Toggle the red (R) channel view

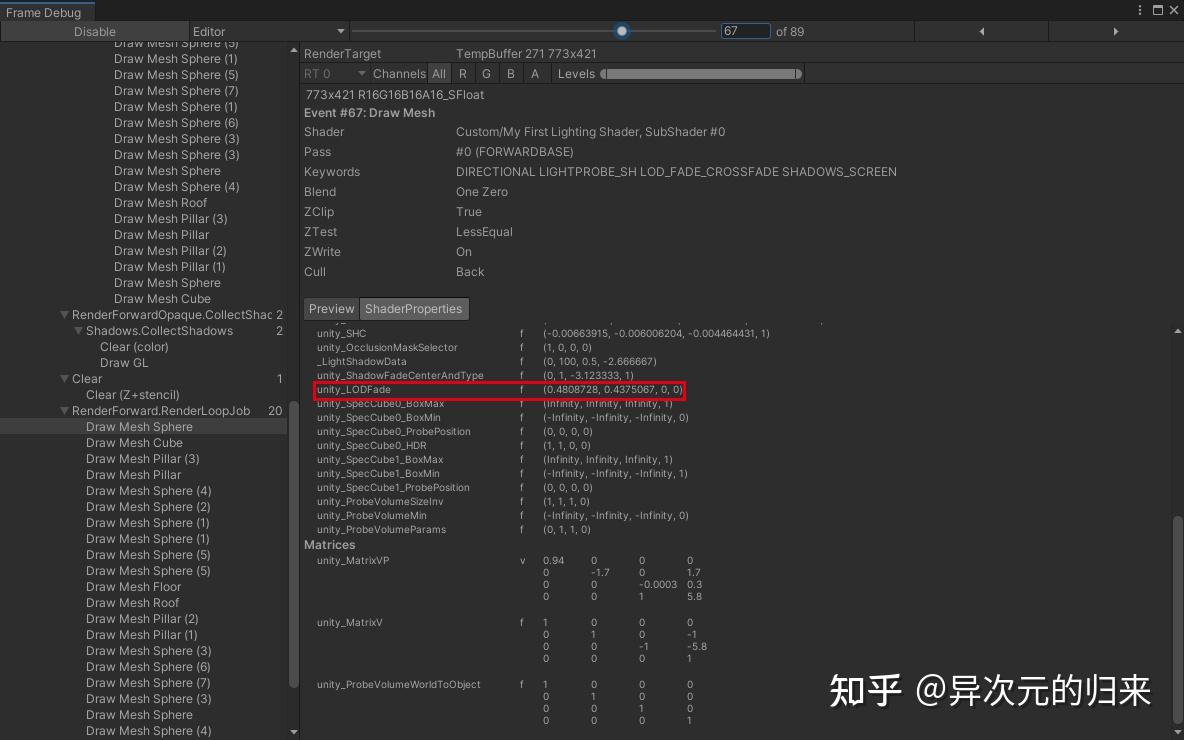pos(462,73)
